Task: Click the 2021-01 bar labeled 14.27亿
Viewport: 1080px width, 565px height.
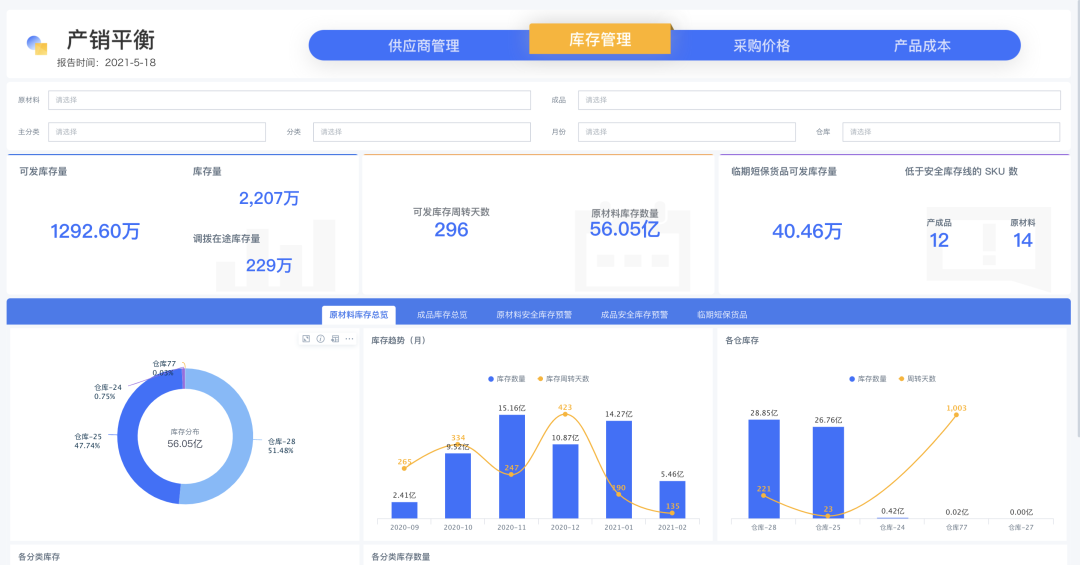Action: click(x=619, y=470)
